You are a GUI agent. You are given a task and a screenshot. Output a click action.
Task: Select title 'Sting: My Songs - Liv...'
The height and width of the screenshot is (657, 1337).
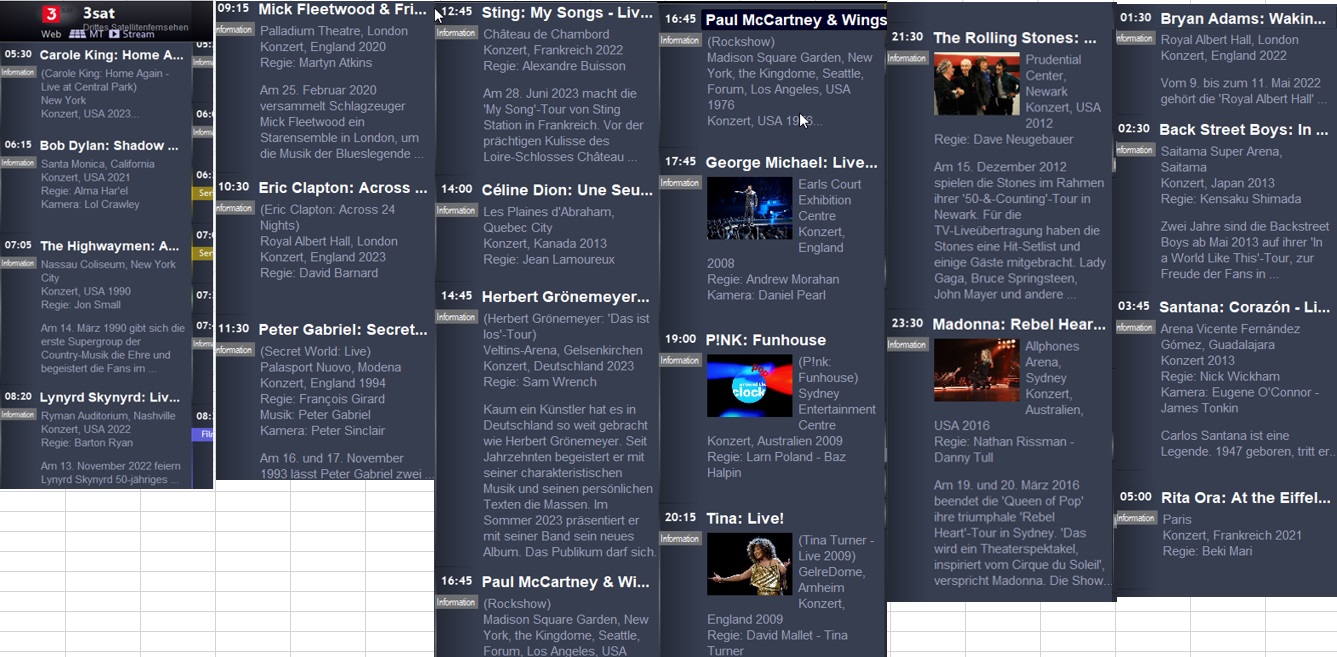pos(567,13)
